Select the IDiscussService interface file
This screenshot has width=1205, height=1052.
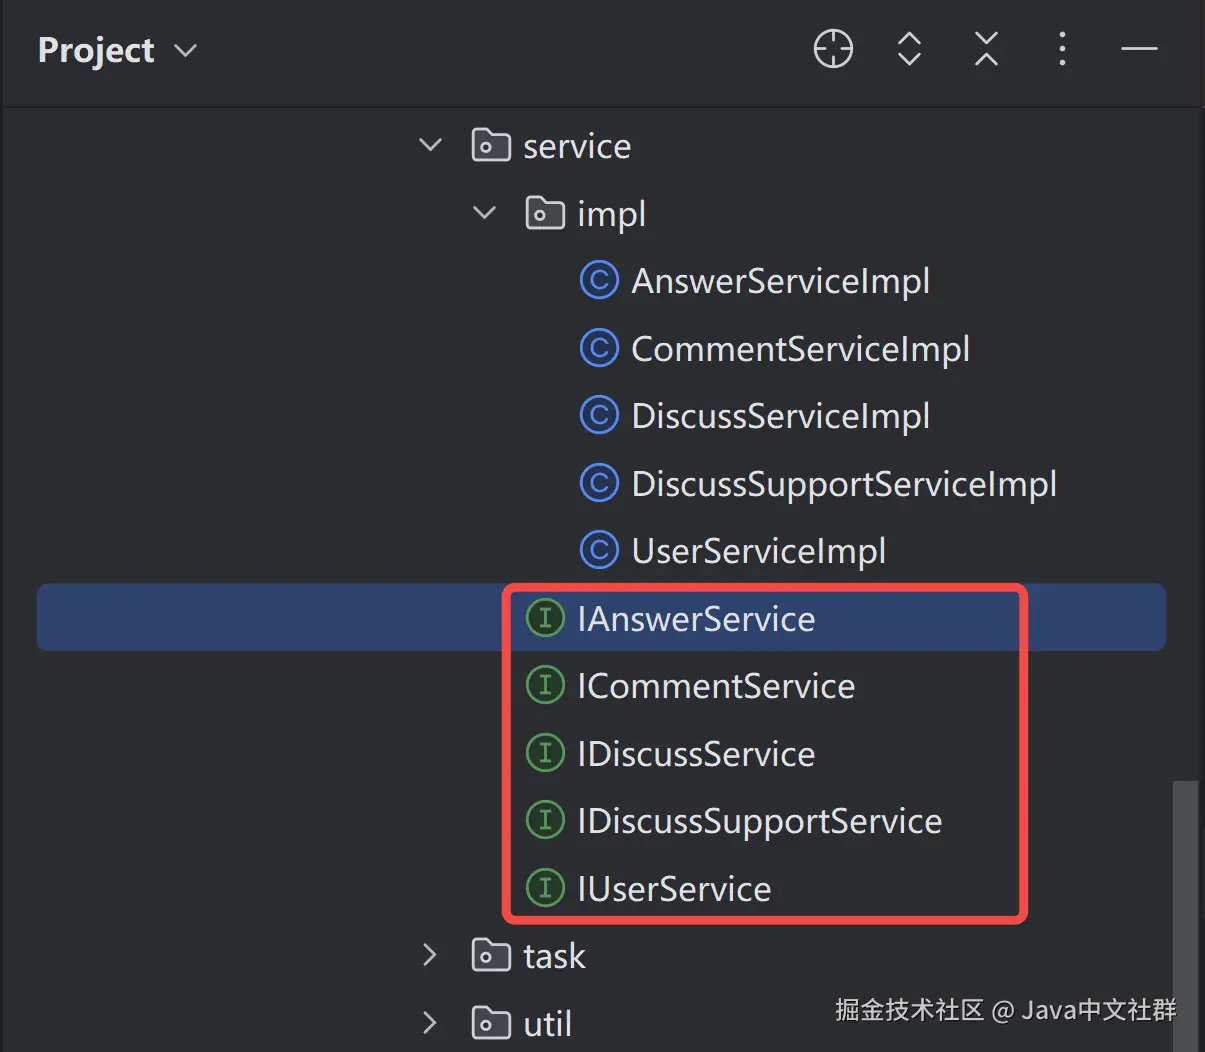point(696,754)
